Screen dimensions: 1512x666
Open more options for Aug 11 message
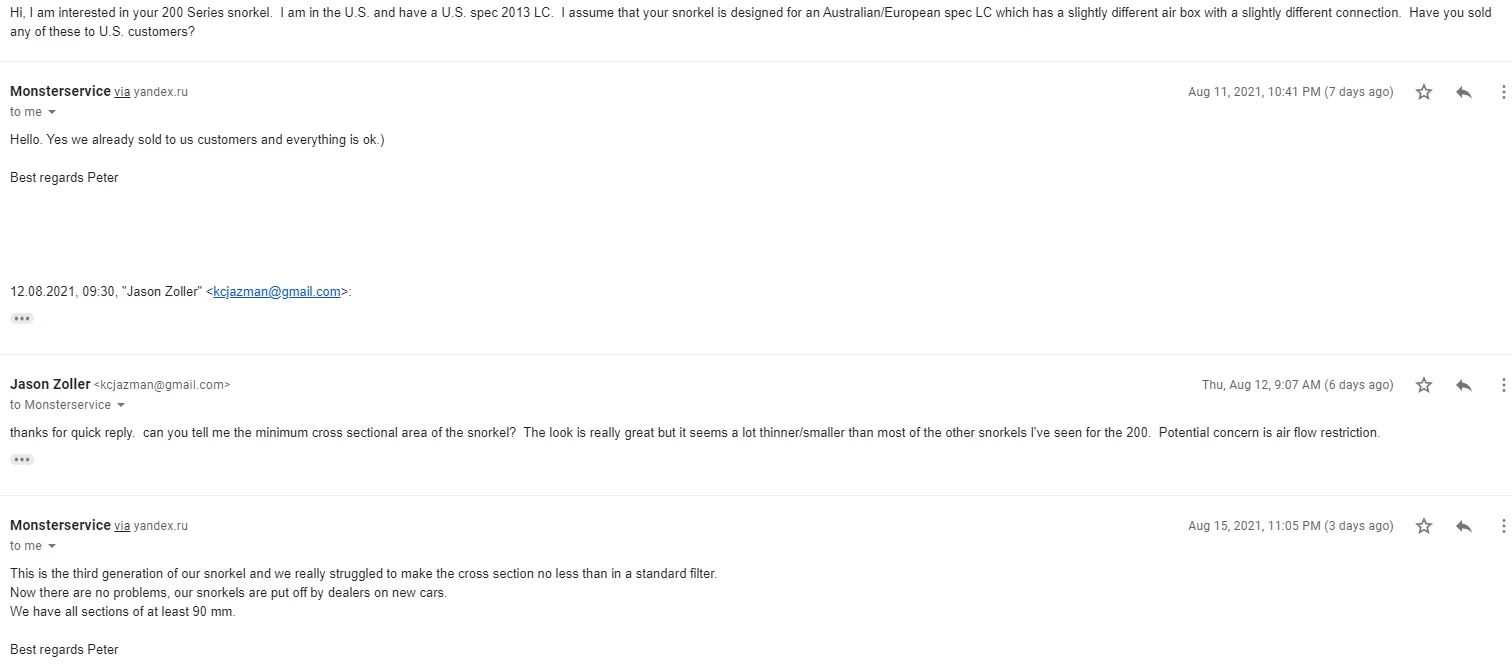[x=1503, y=92]
